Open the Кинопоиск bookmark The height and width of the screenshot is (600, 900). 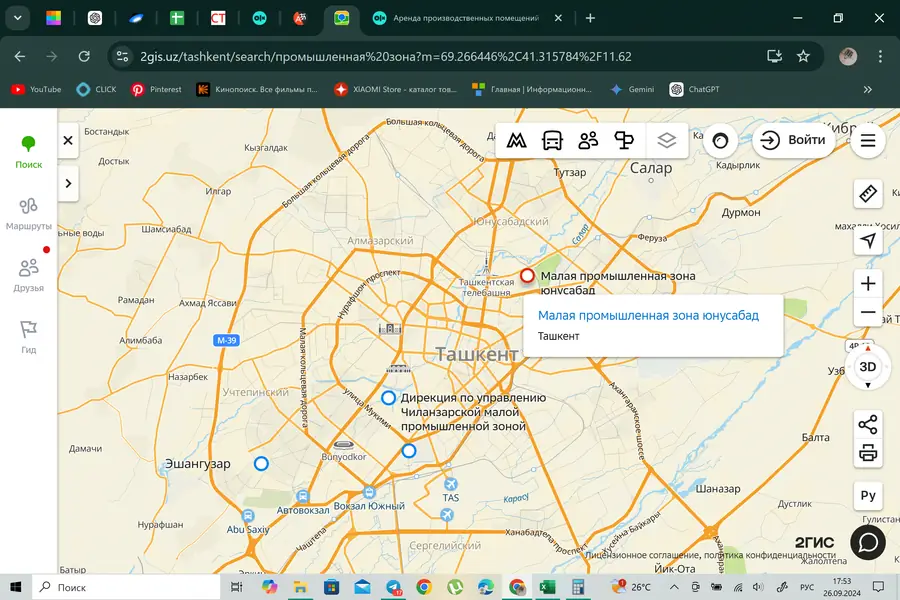pyautogui.click(x=257, y=89)
